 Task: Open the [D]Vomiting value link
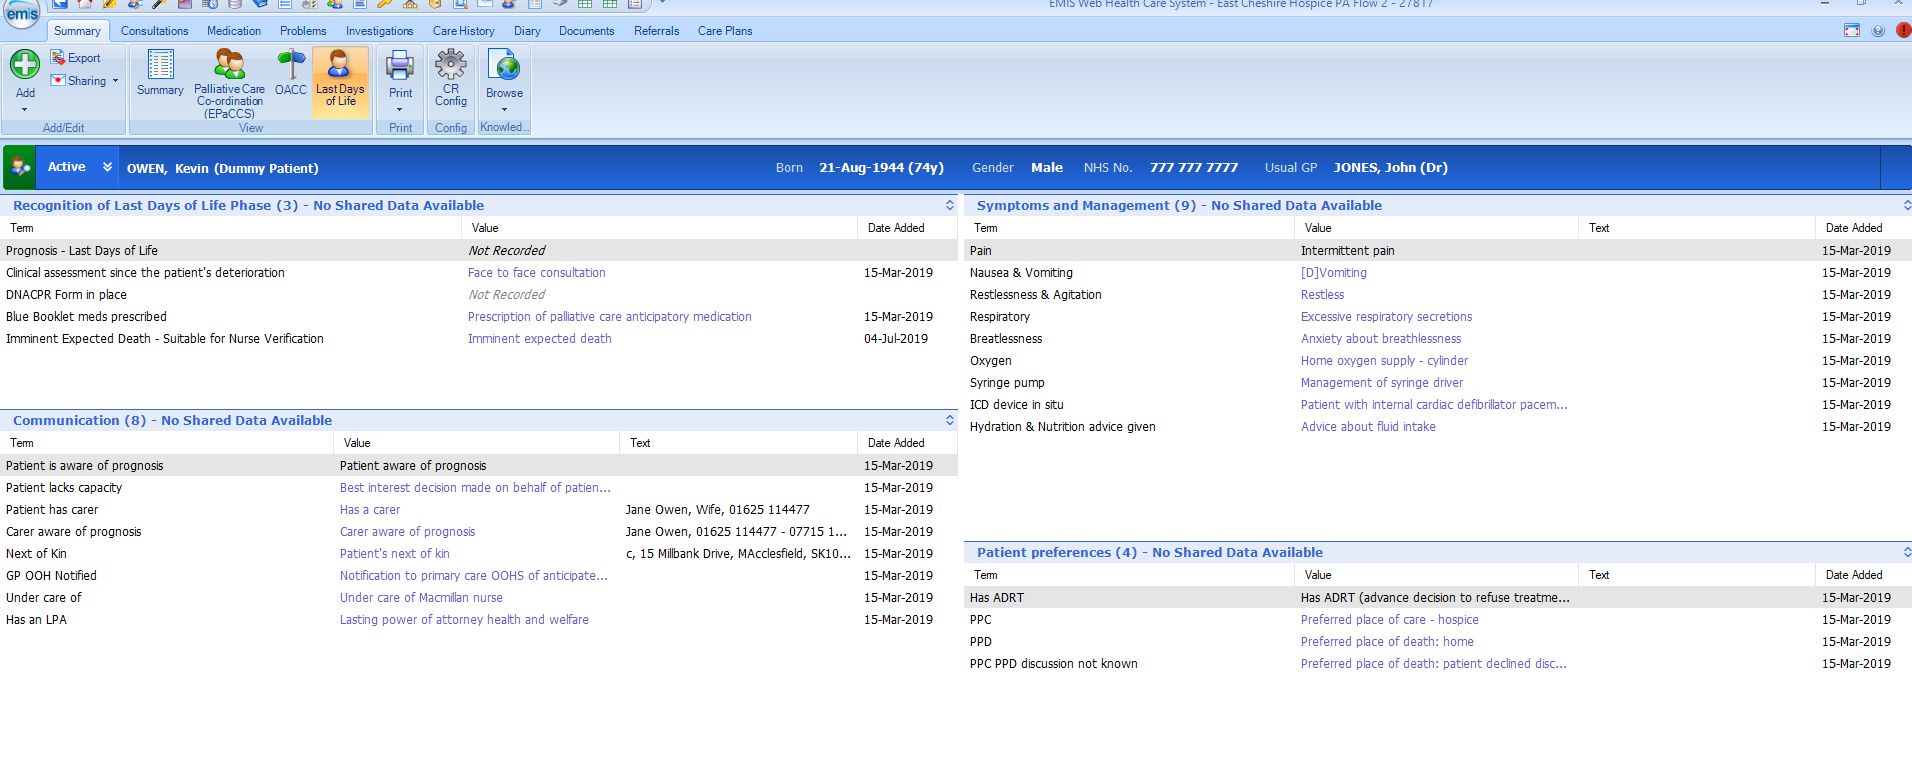(1333, 273)
